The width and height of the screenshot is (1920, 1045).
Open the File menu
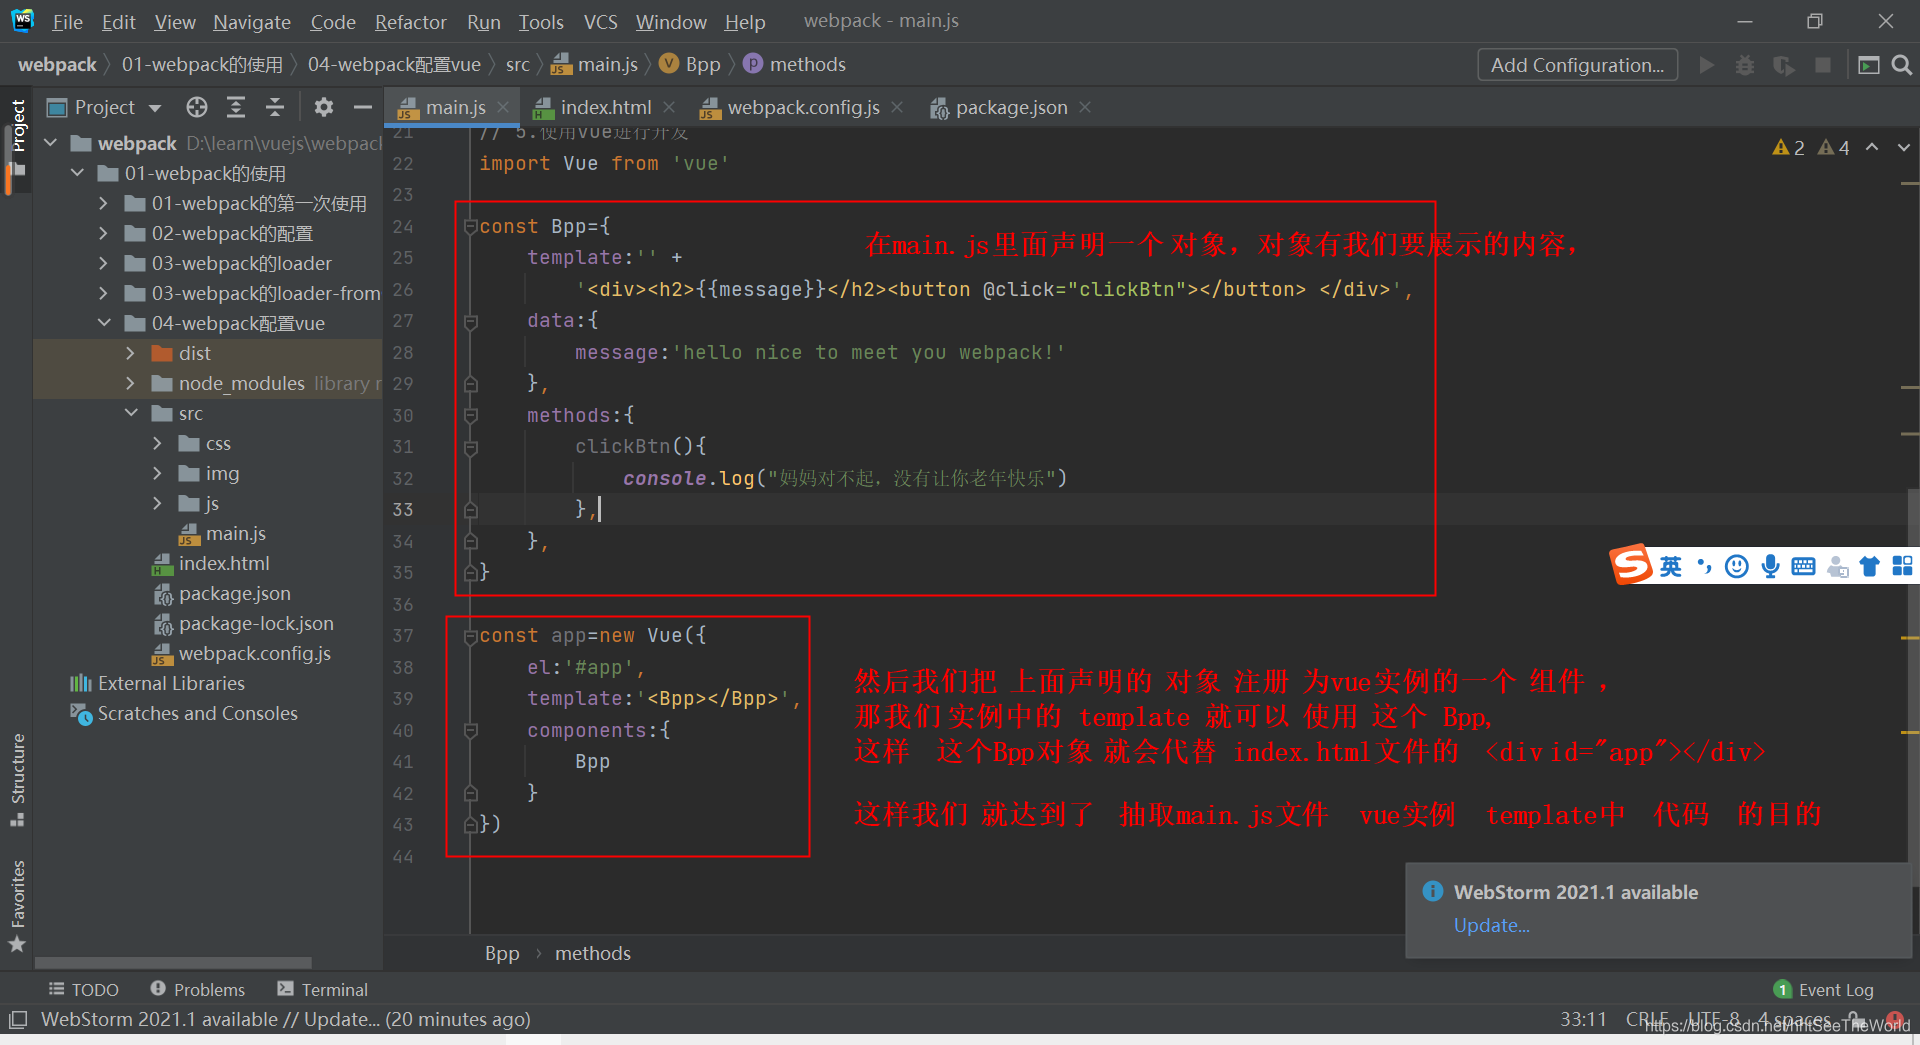pyautogui.click(x=67, y=22)
